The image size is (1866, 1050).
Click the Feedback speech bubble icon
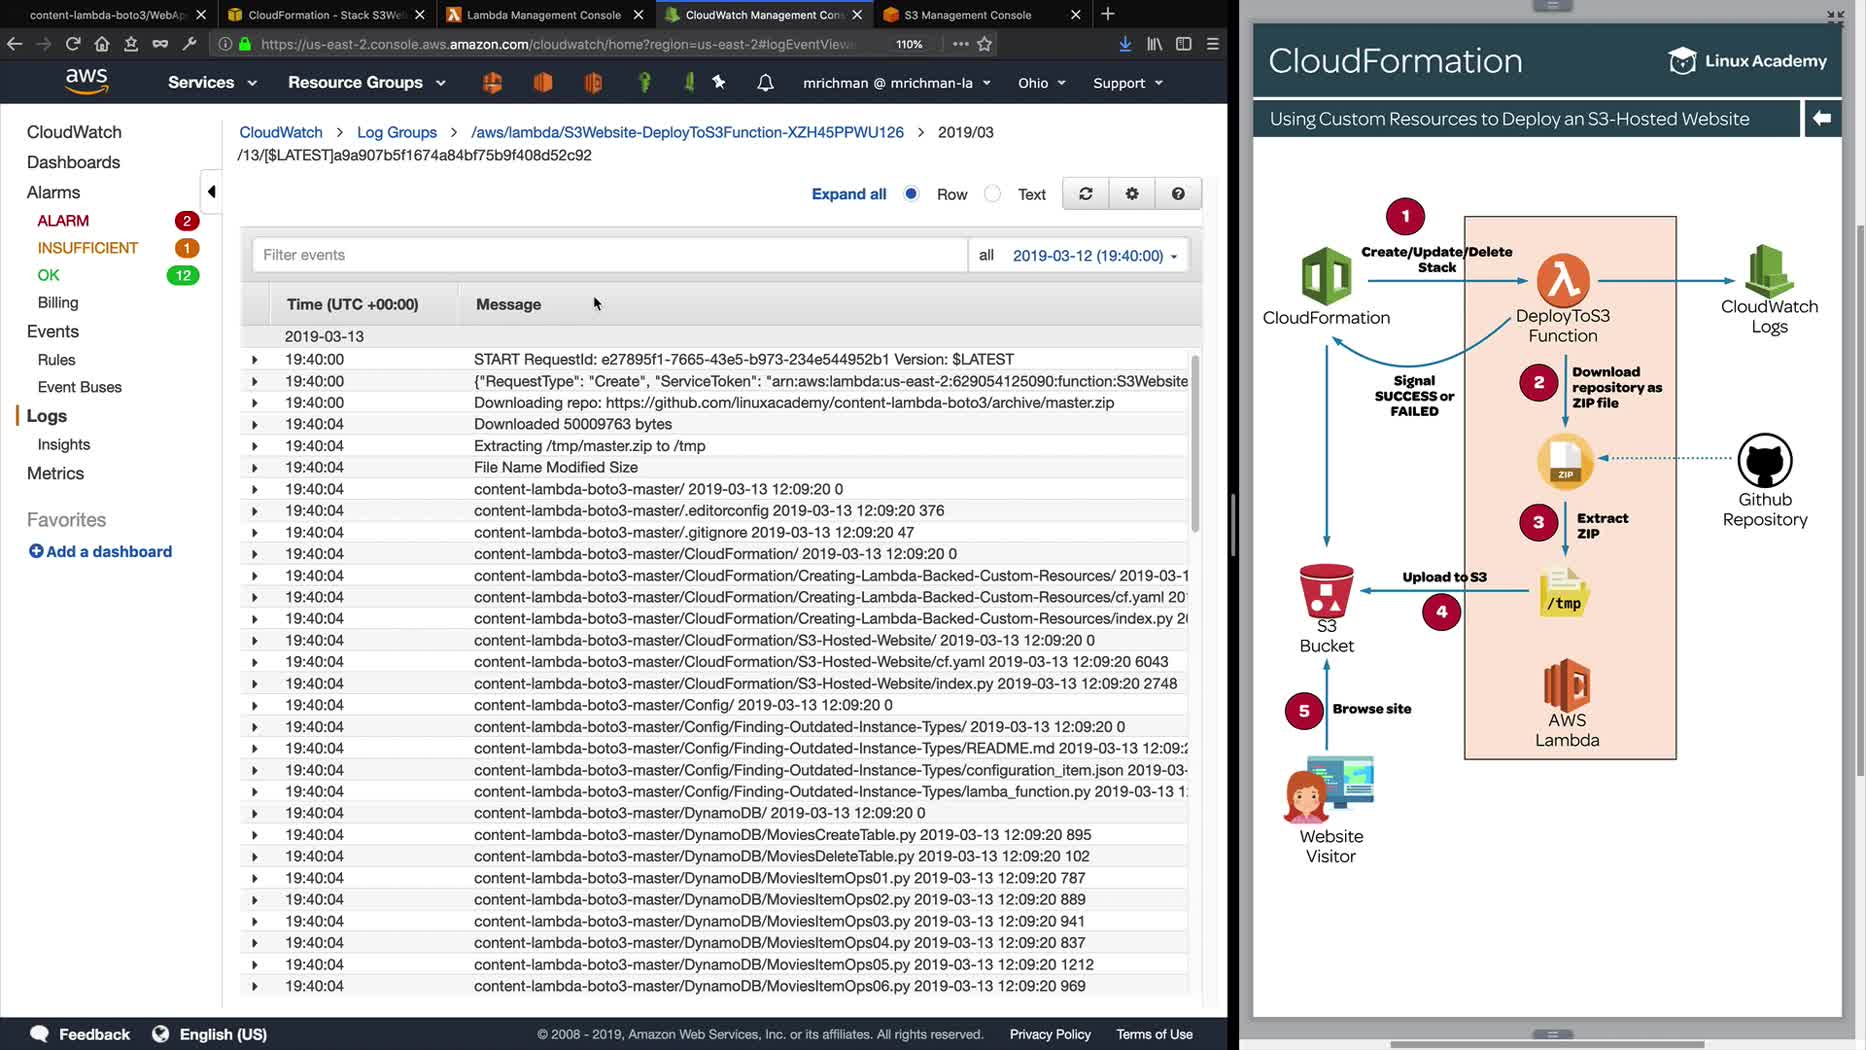coord(39,1034)
